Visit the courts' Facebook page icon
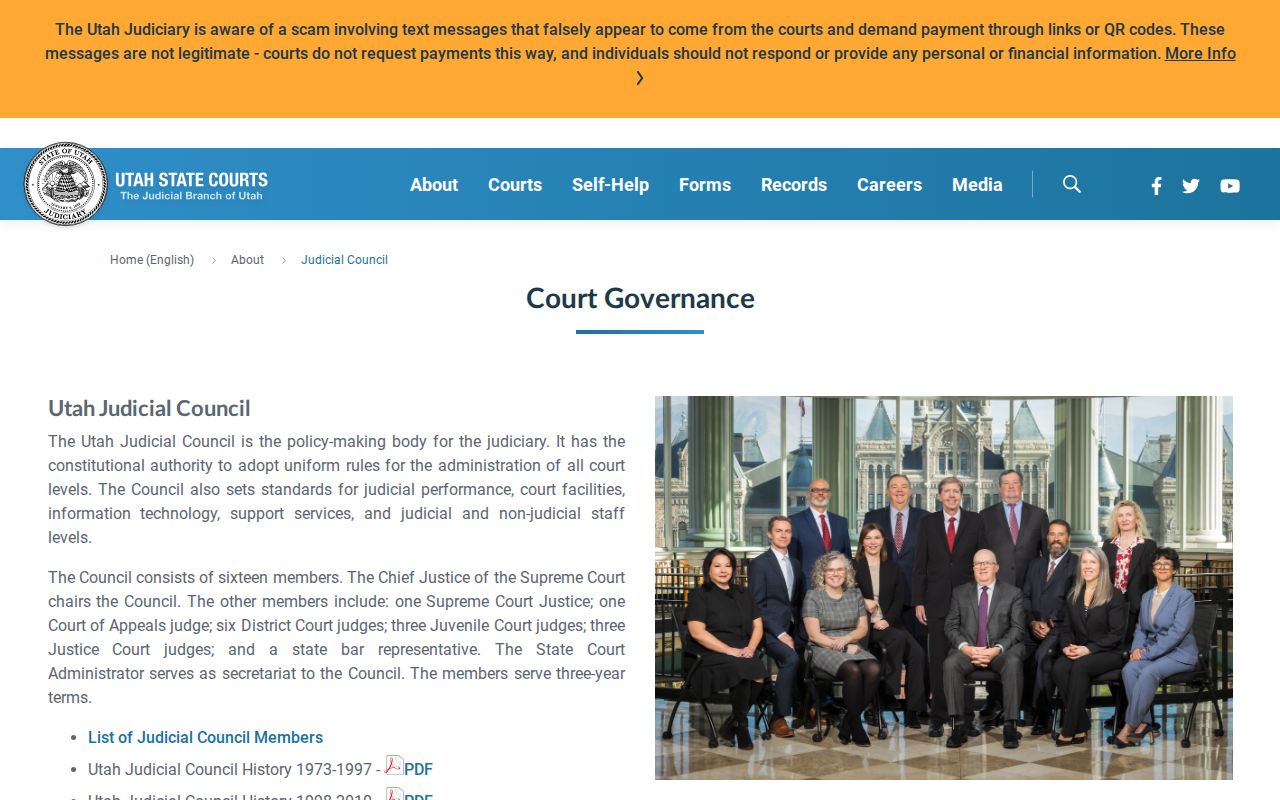The height and width of the screenshot is (800, 1280). tap(1156, 185)
